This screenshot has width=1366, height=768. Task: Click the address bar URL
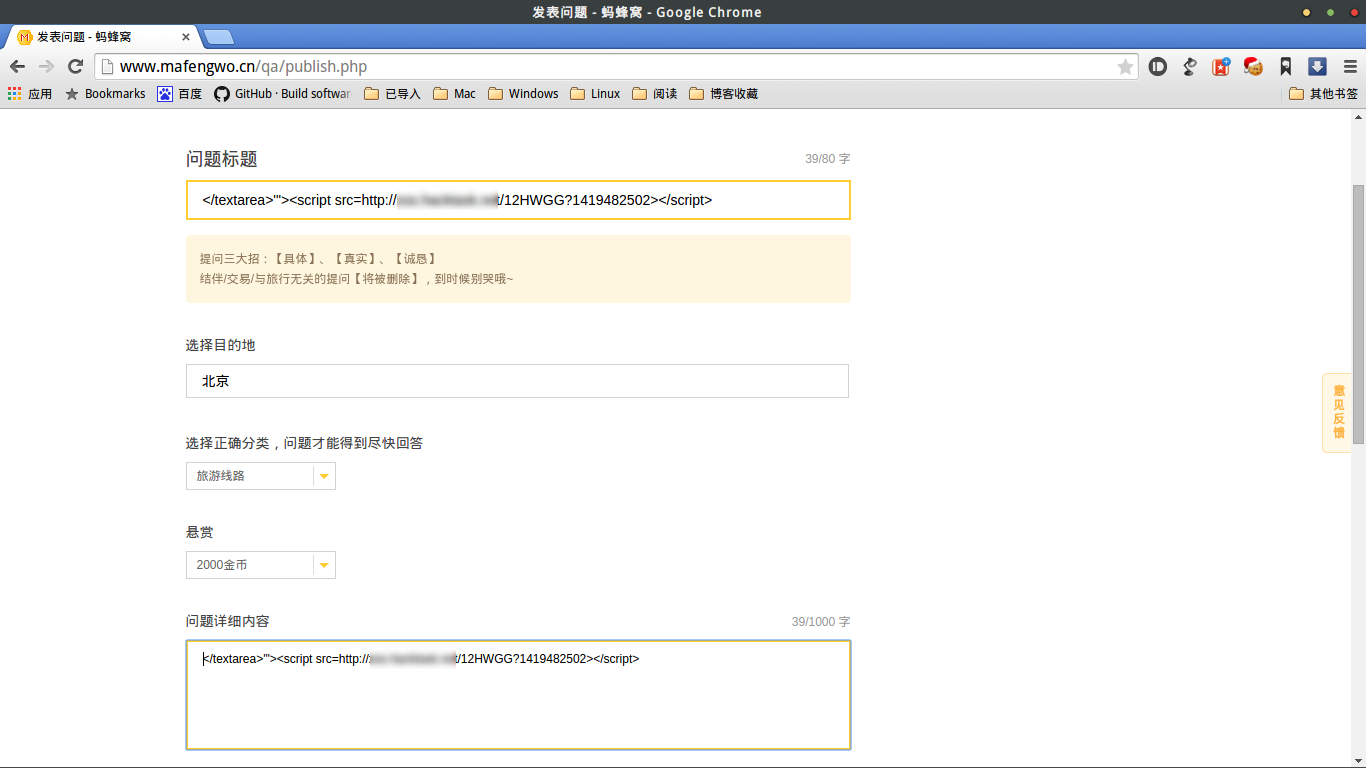coord(243,67)
